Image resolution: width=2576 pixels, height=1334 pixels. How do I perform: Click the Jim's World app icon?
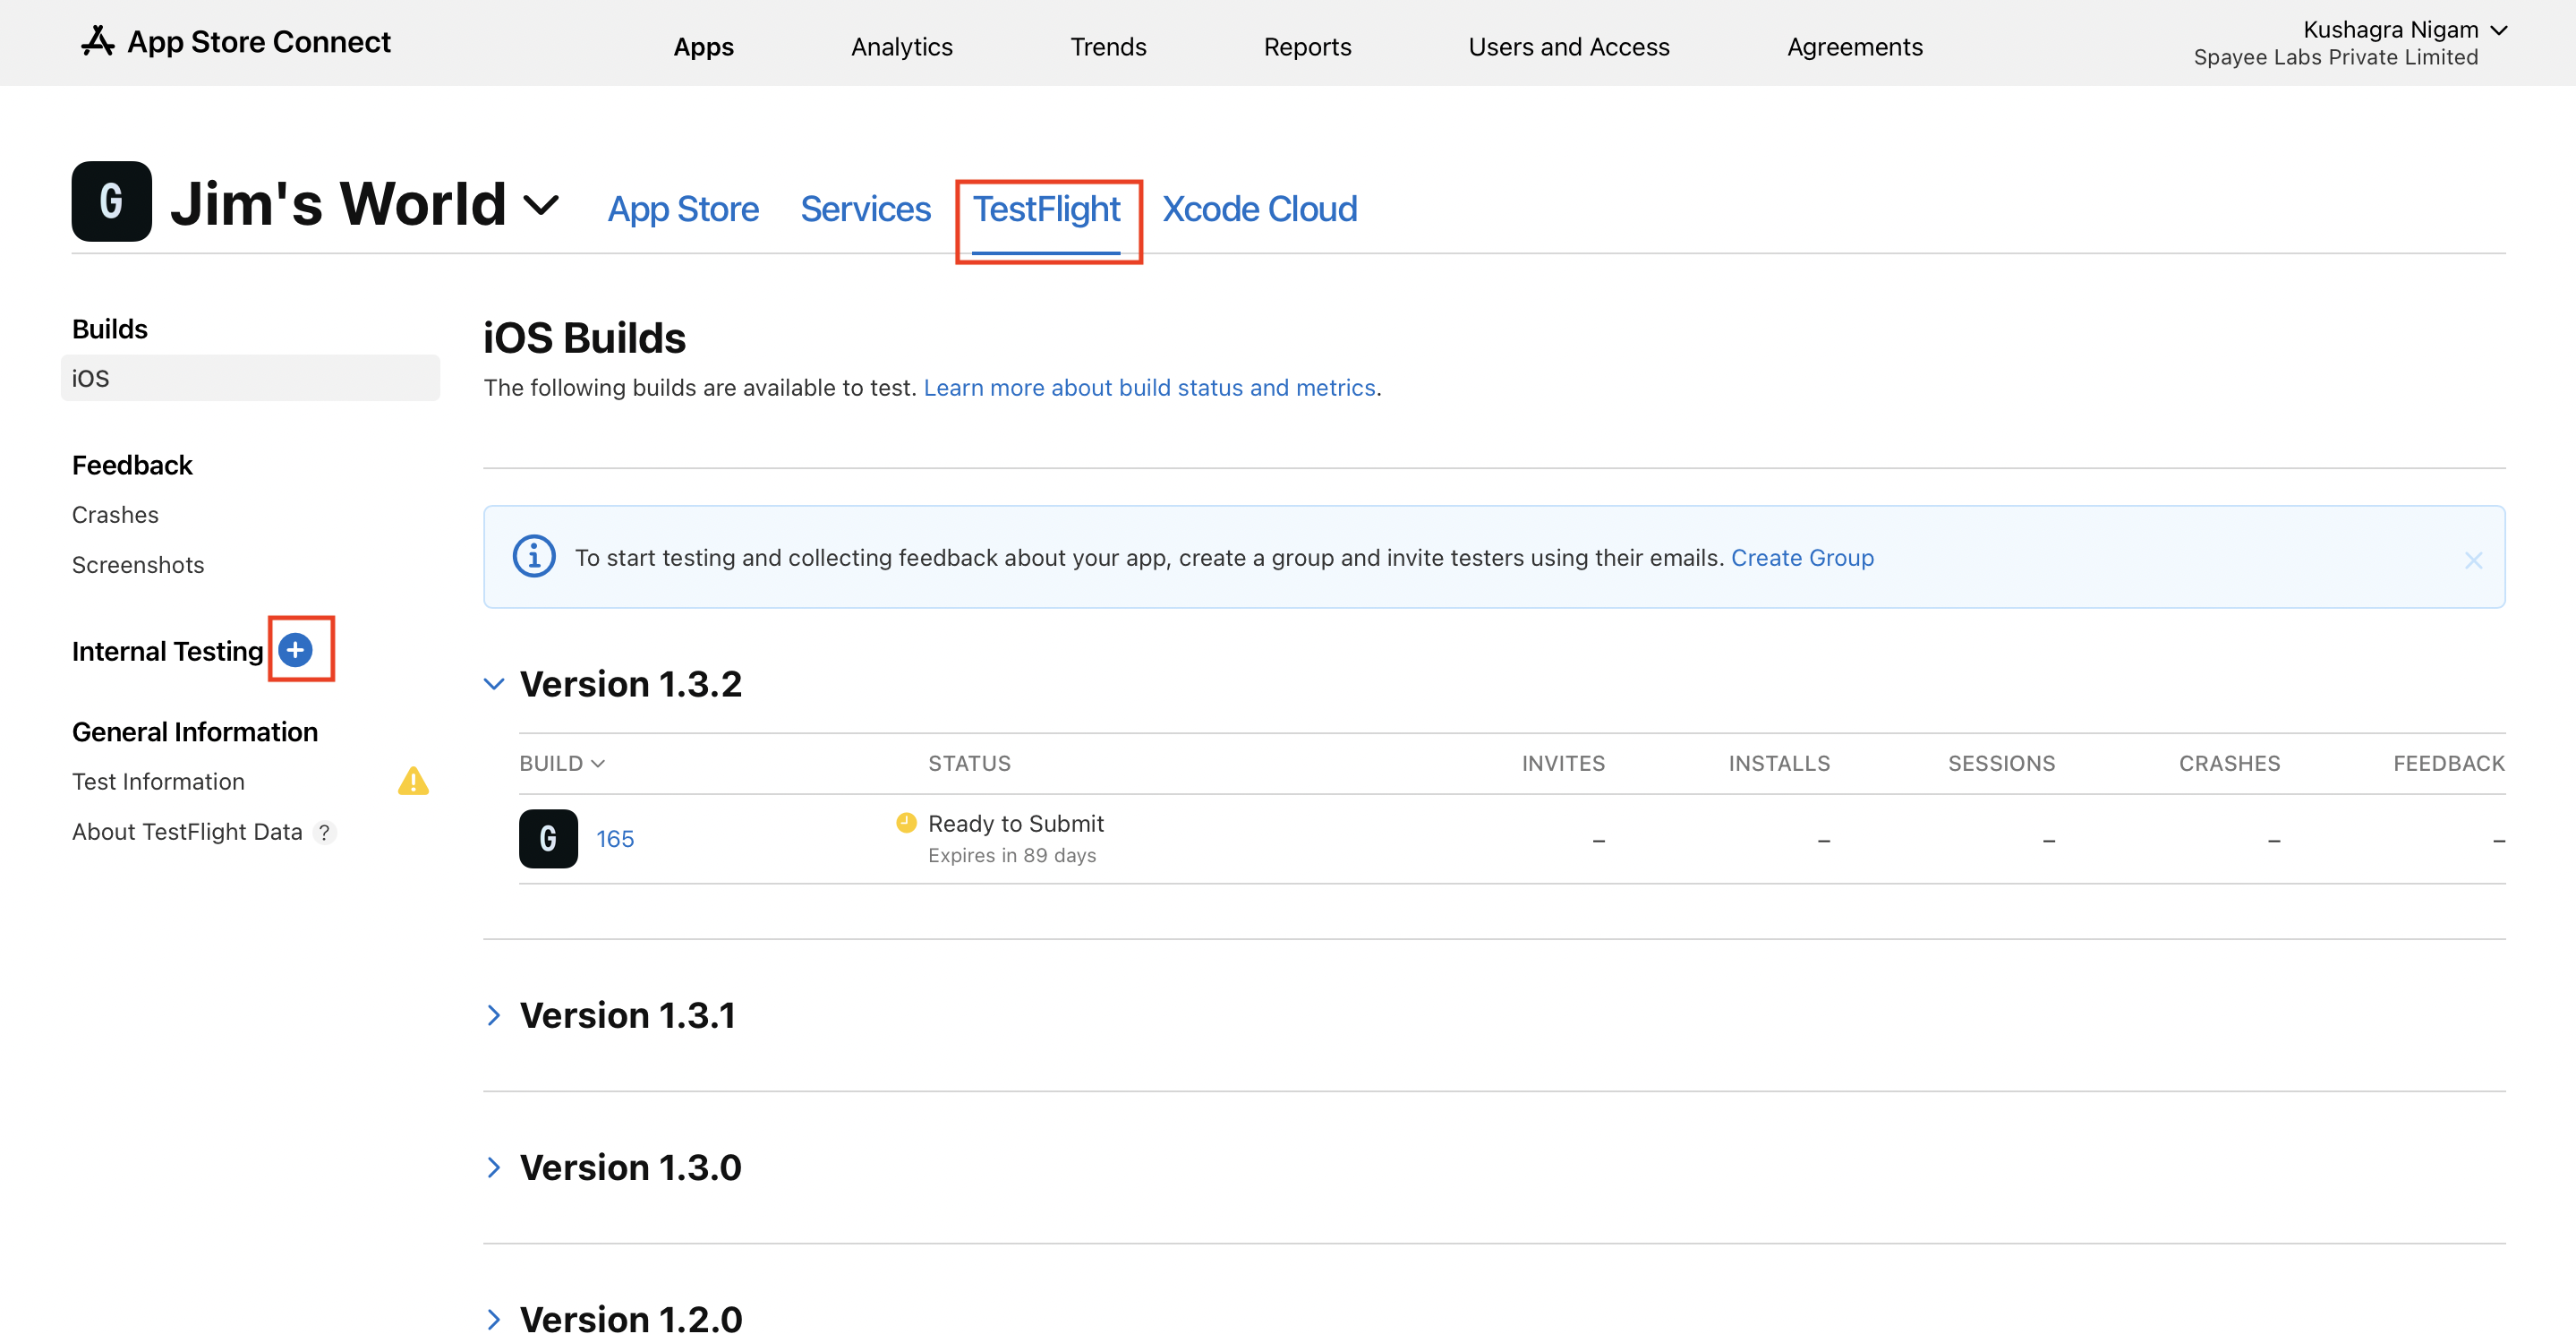(111, 201)
